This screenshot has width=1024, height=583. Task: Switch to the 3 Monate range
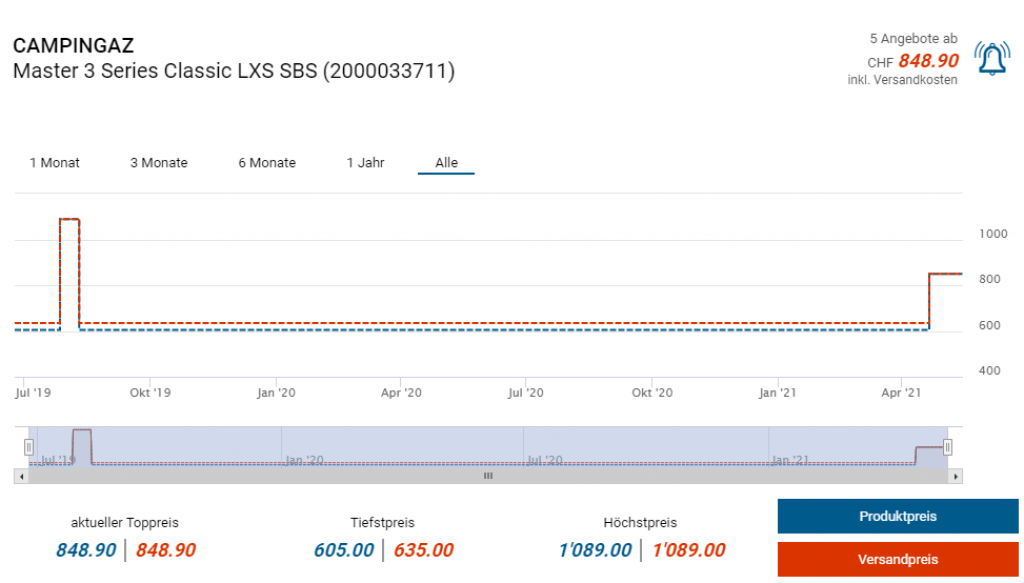(x=159, y=163)
